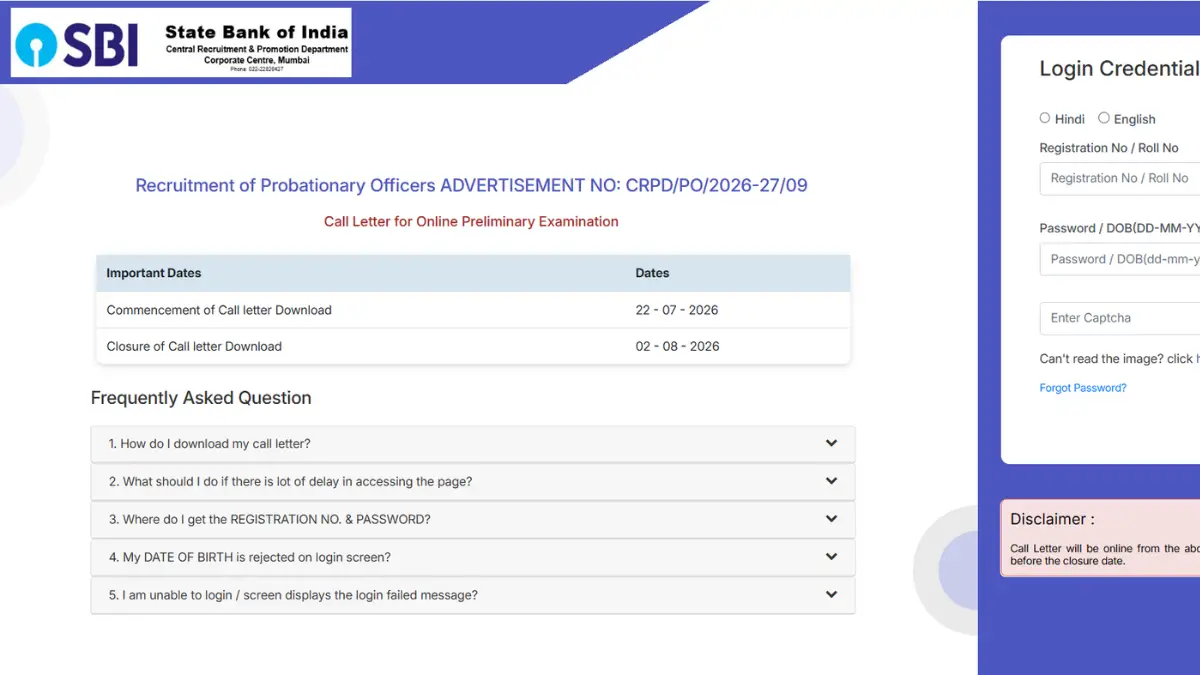This screenshot has width=1200, height=675.
Task: Click chevron on the date of birth question
Action: tap(831, 557)
